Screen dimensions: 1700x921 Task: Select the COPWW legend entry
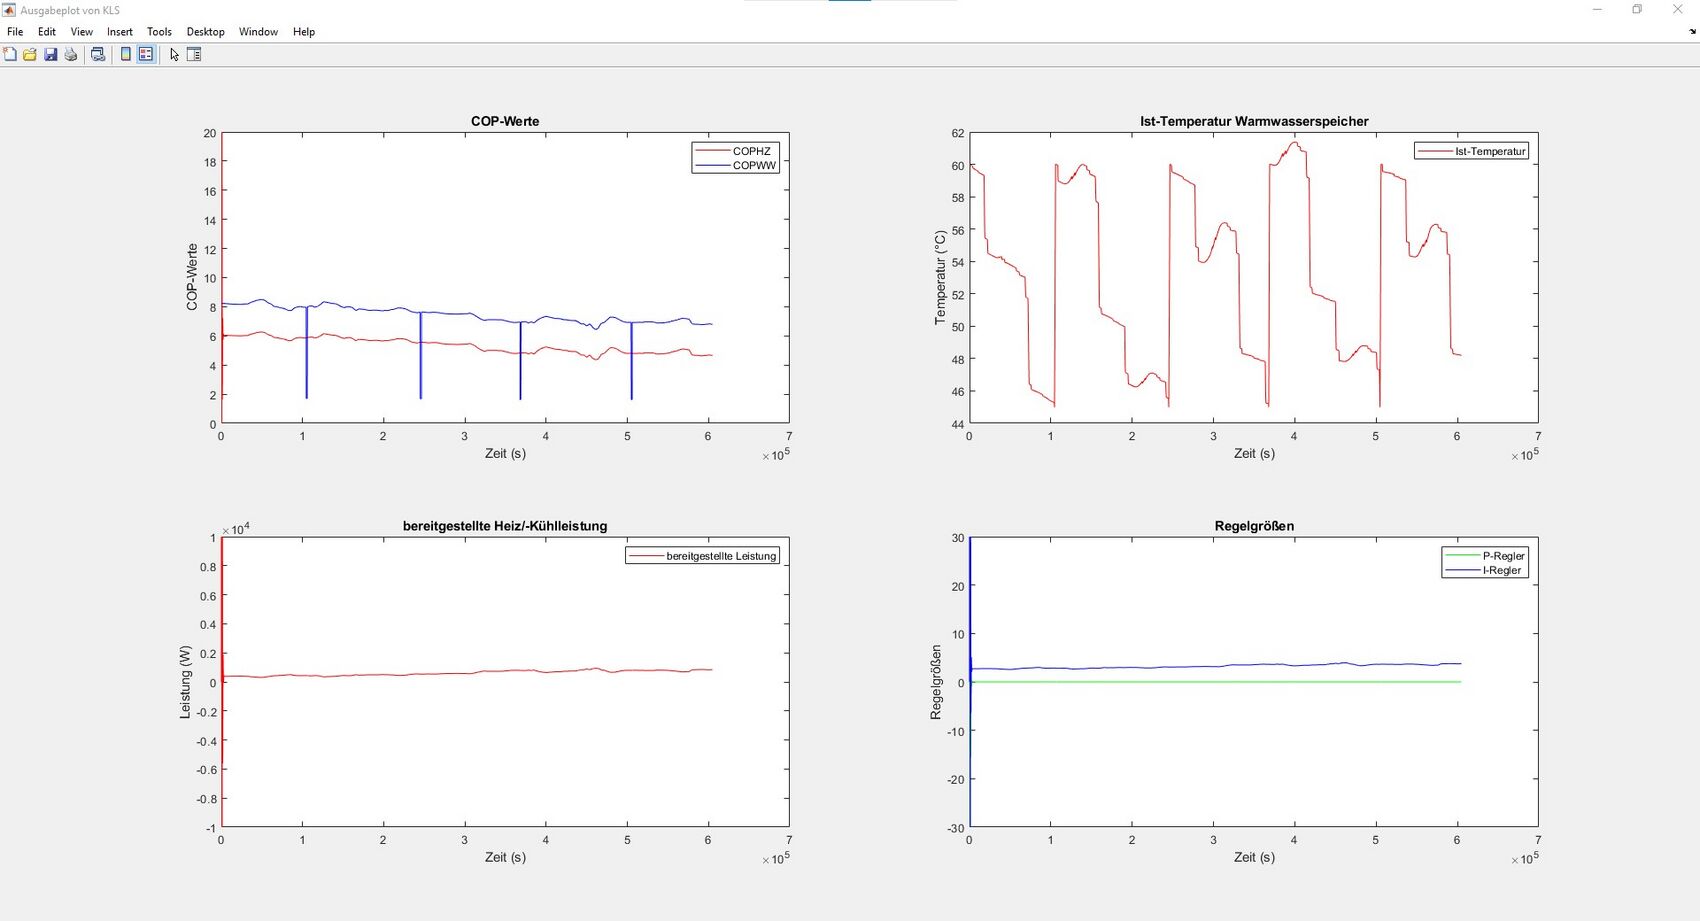tap(754, 166)
